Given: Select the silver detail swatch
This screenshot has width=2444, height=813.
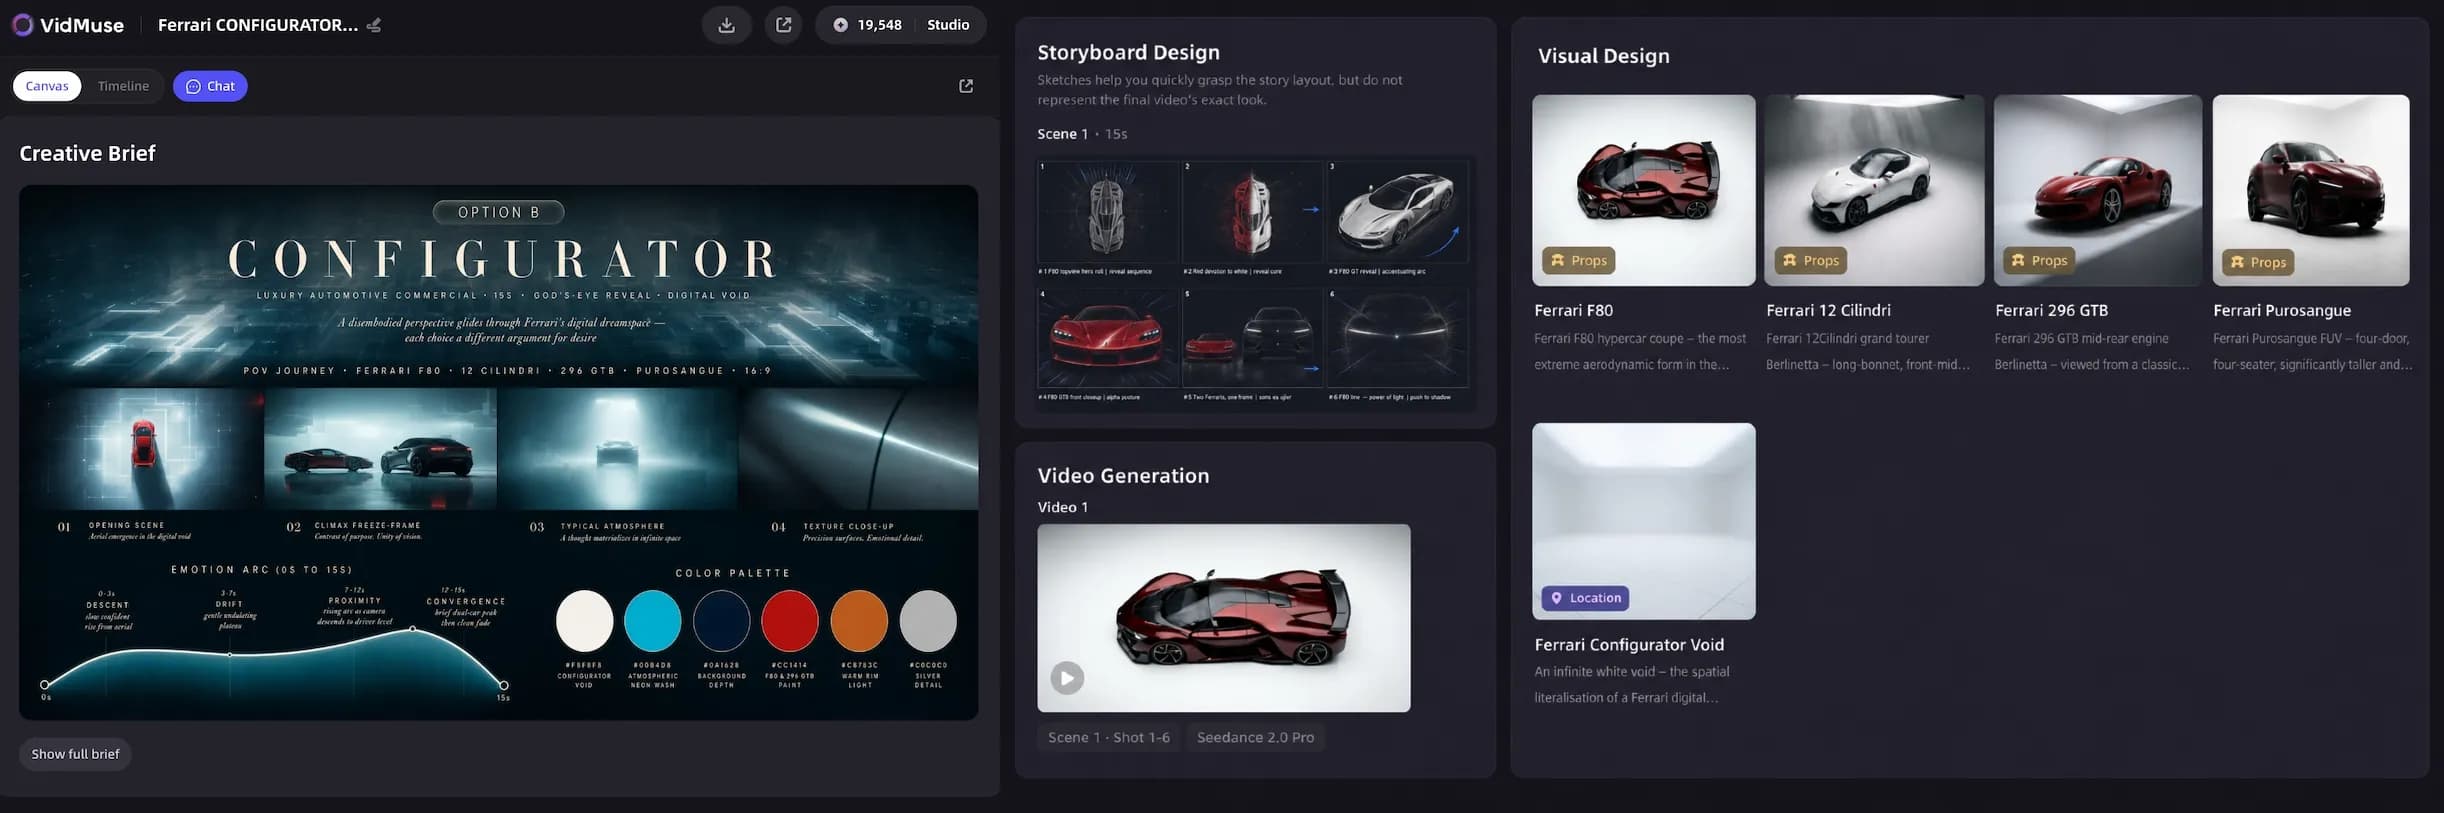Looking at the screenshot, I should 928,620.
